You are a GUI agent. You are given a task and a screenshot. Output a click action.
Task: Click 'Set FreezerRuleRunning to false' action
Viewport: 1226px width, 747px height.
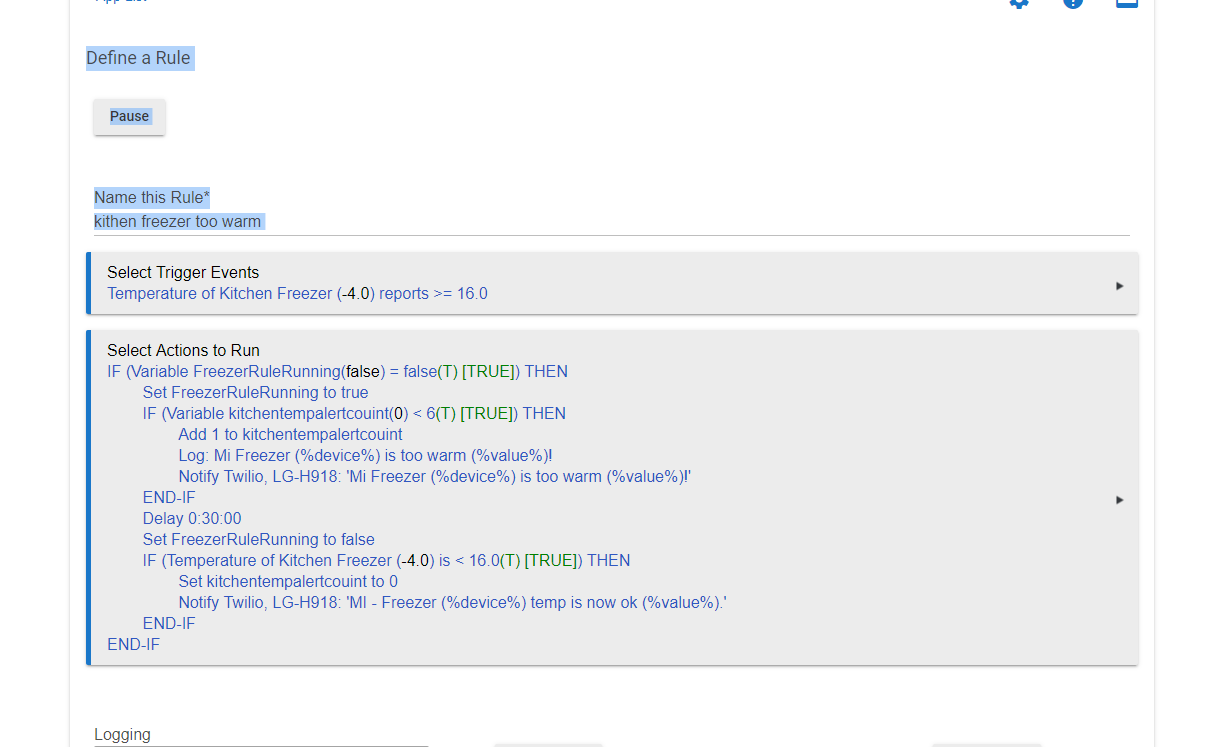click(x=258, y=540)
